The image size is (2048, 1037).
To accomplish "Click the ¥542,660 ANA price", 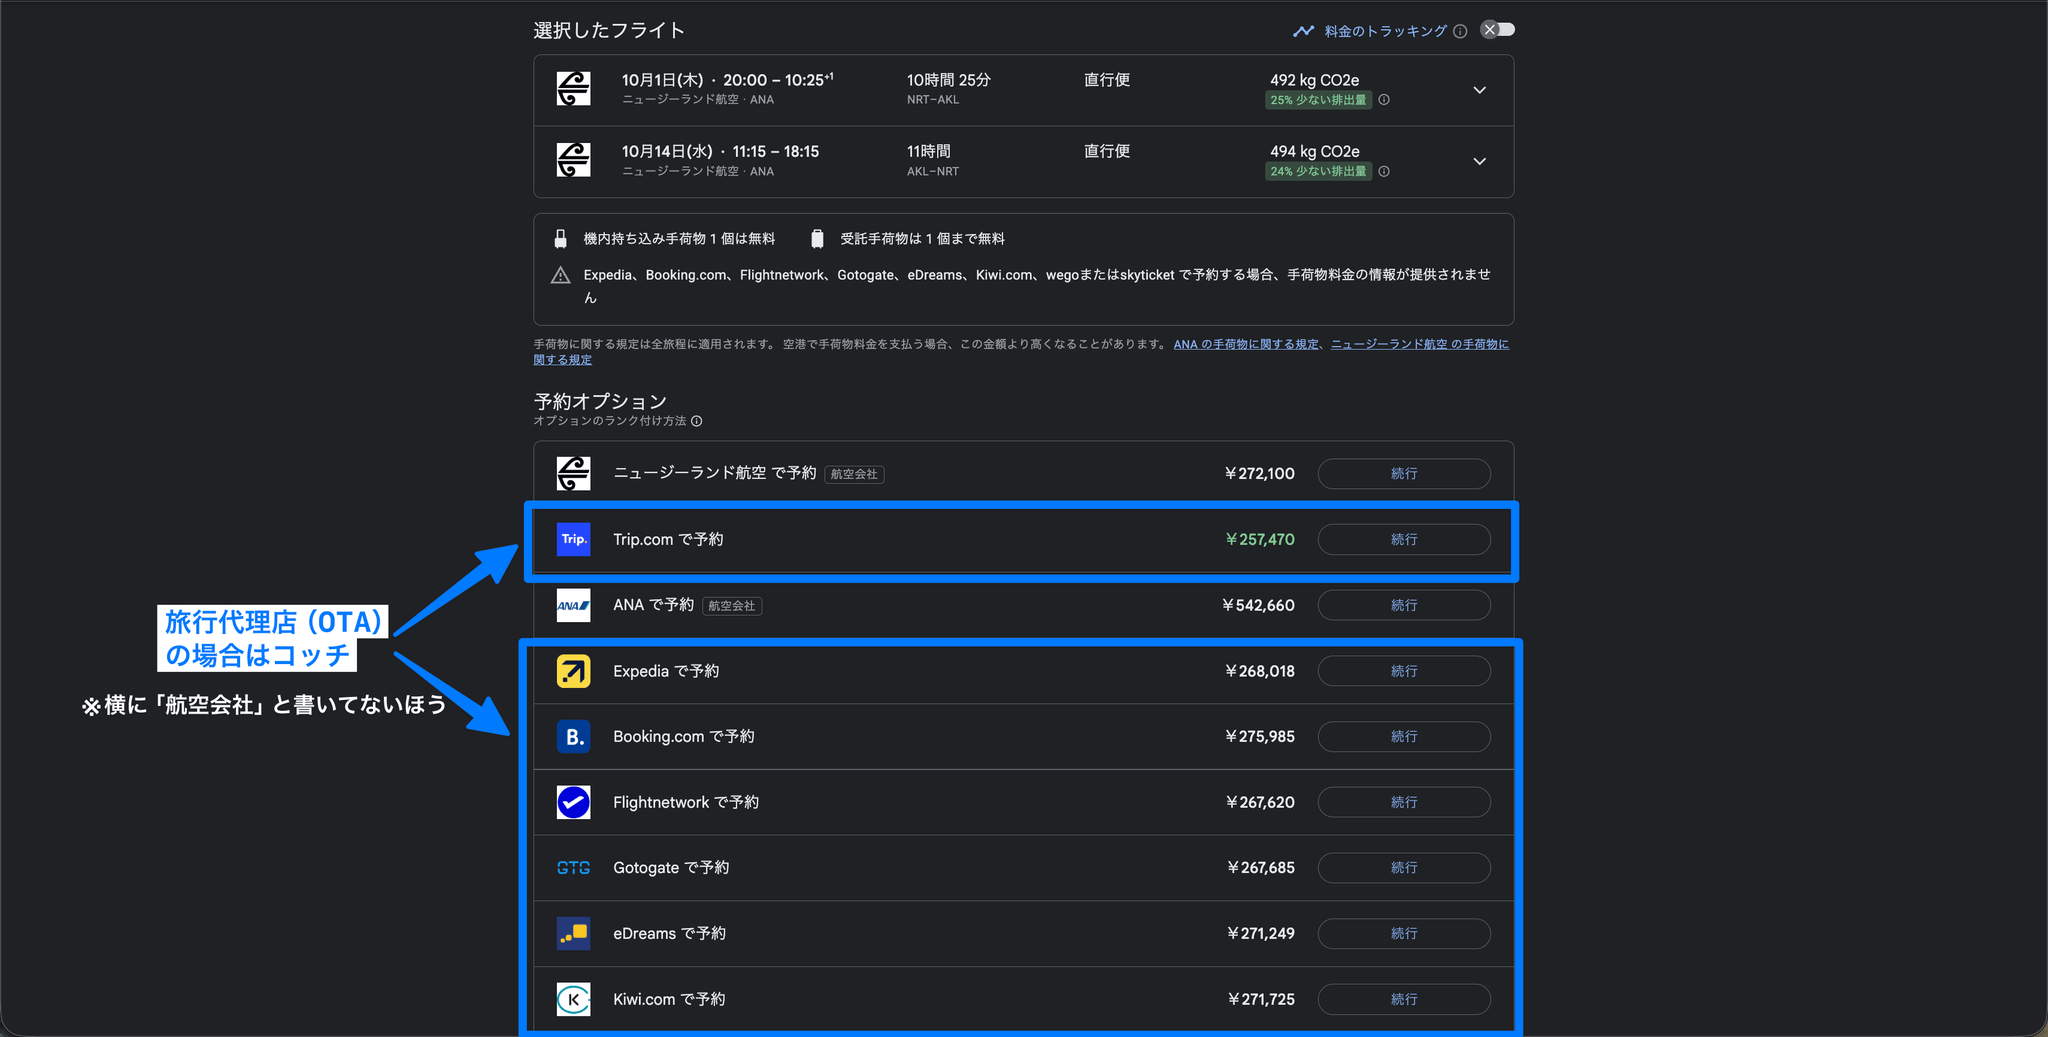I will [1258, 605].
